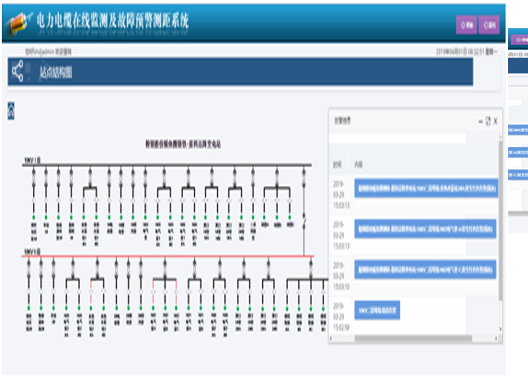528x392 pixels.
Task: Maximize the alarm info panel
Action: 488,121
